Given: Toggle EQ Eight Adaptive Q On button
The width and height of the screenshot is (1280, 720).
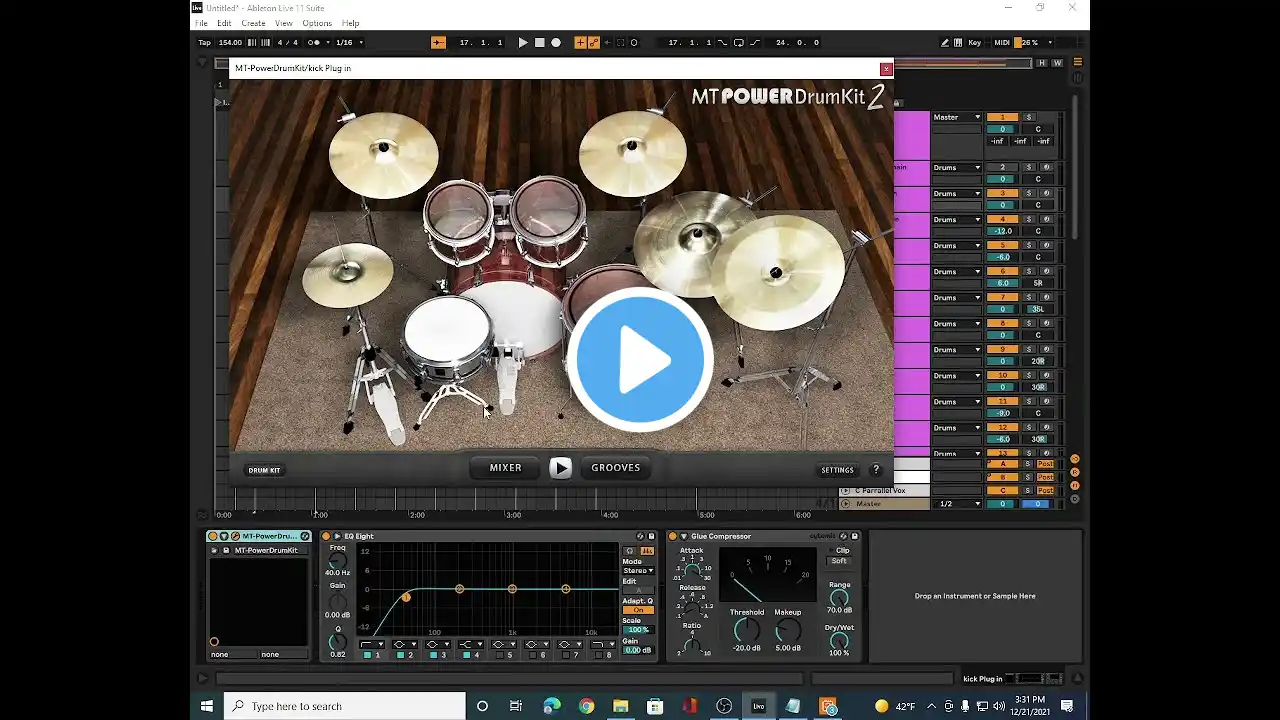Looking at the screenshot, I should click(637, 610).
